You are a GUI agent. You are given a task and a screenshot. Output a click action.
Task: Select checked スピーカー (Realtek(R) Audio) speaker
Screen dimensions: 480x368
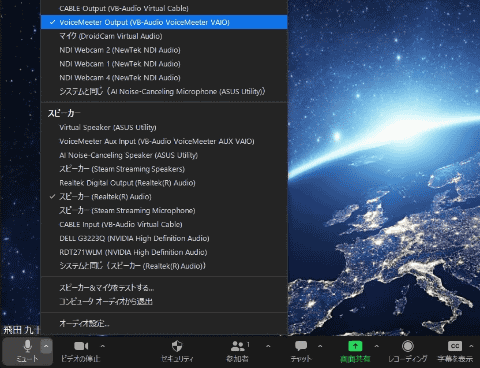[164, 197]
